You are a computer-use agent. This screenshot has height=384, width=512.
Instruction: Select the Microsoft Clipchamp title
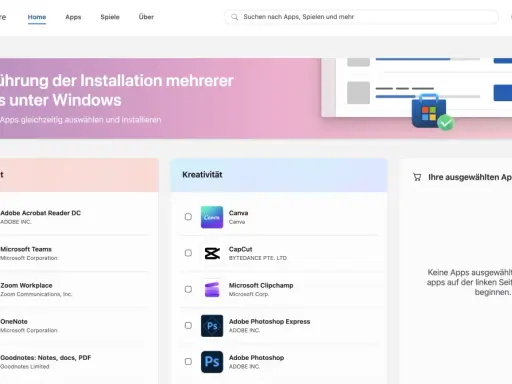pos(261,286)
